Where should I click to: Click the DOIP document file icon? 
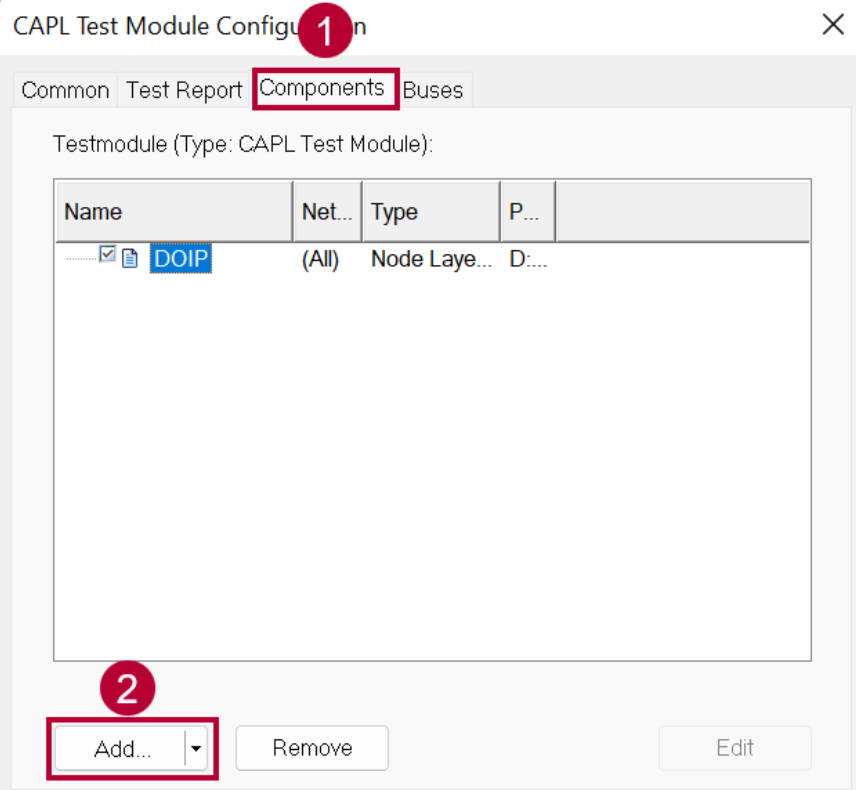pos(130,258)
